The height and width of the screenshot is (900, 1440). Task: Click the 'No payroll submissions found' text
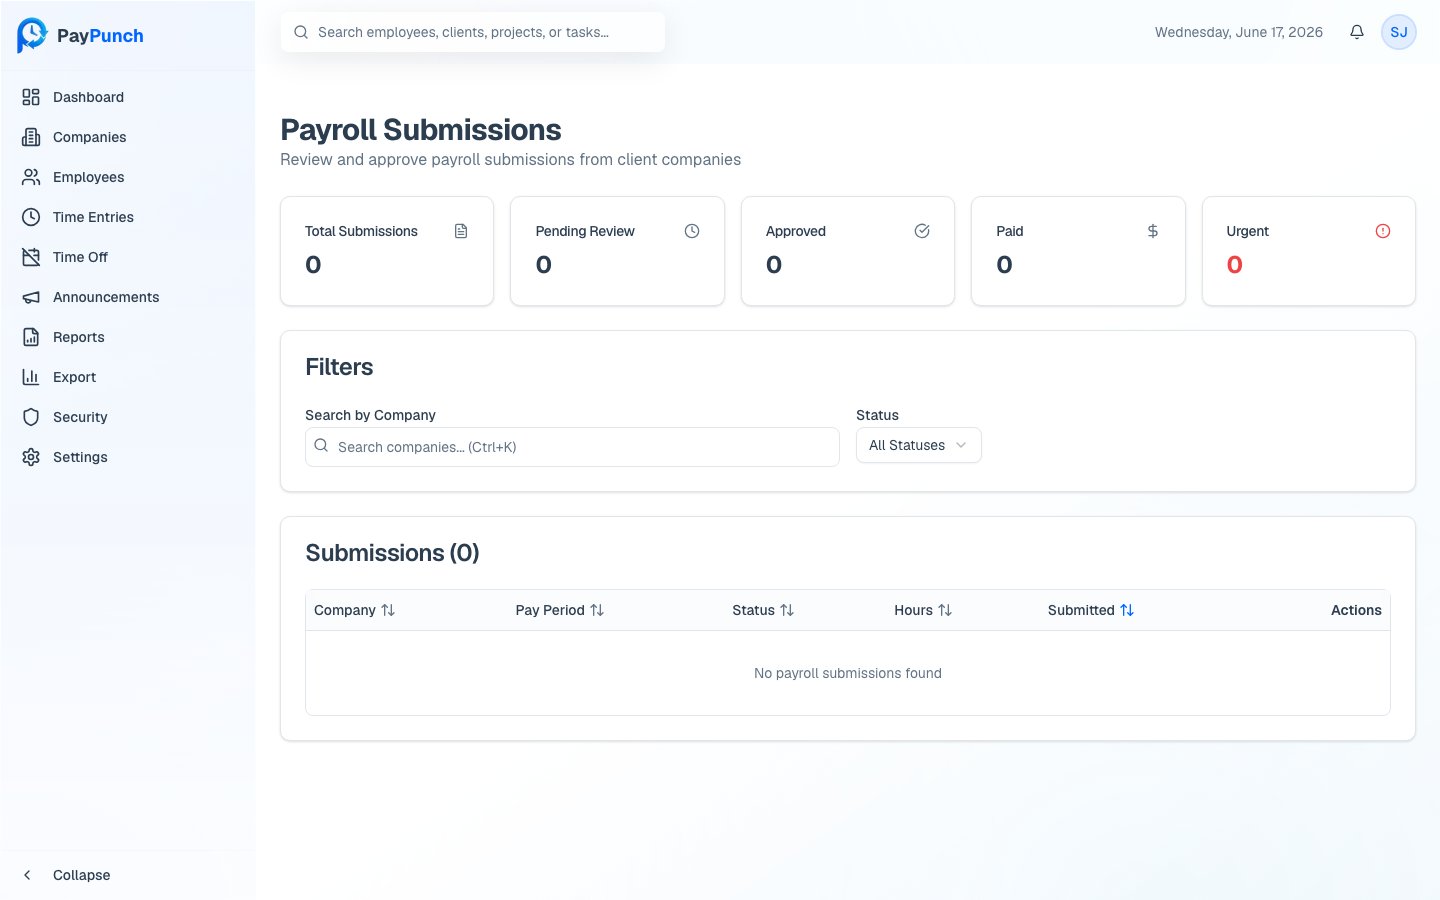pyautogui.click(x=848, y=673)
